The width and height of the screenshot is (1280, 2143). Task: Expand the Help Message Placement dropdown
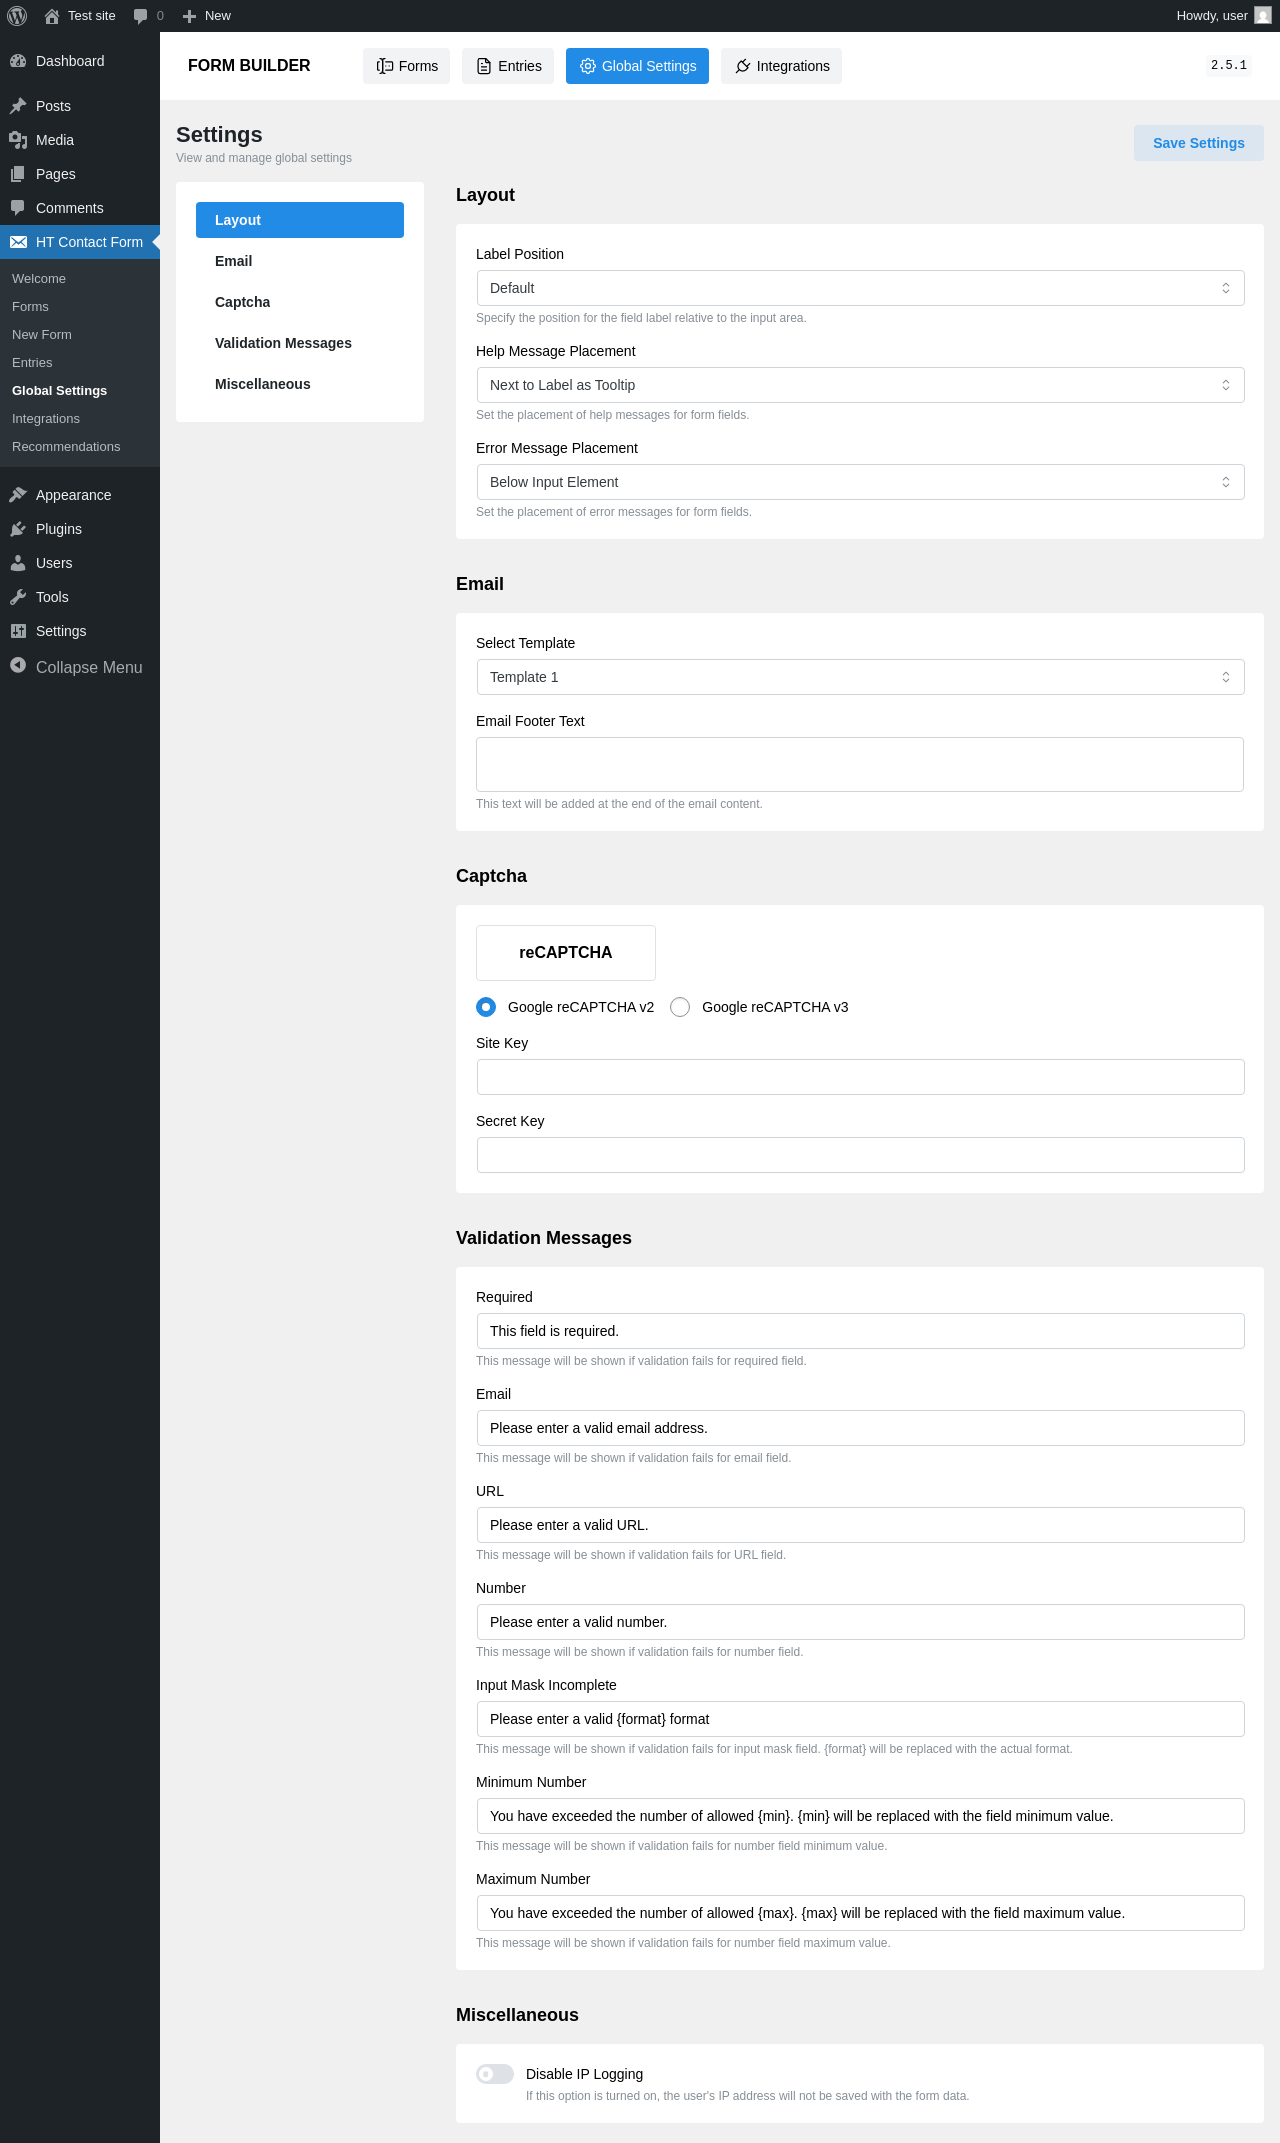pyautogui.click(x=860, y=385)
